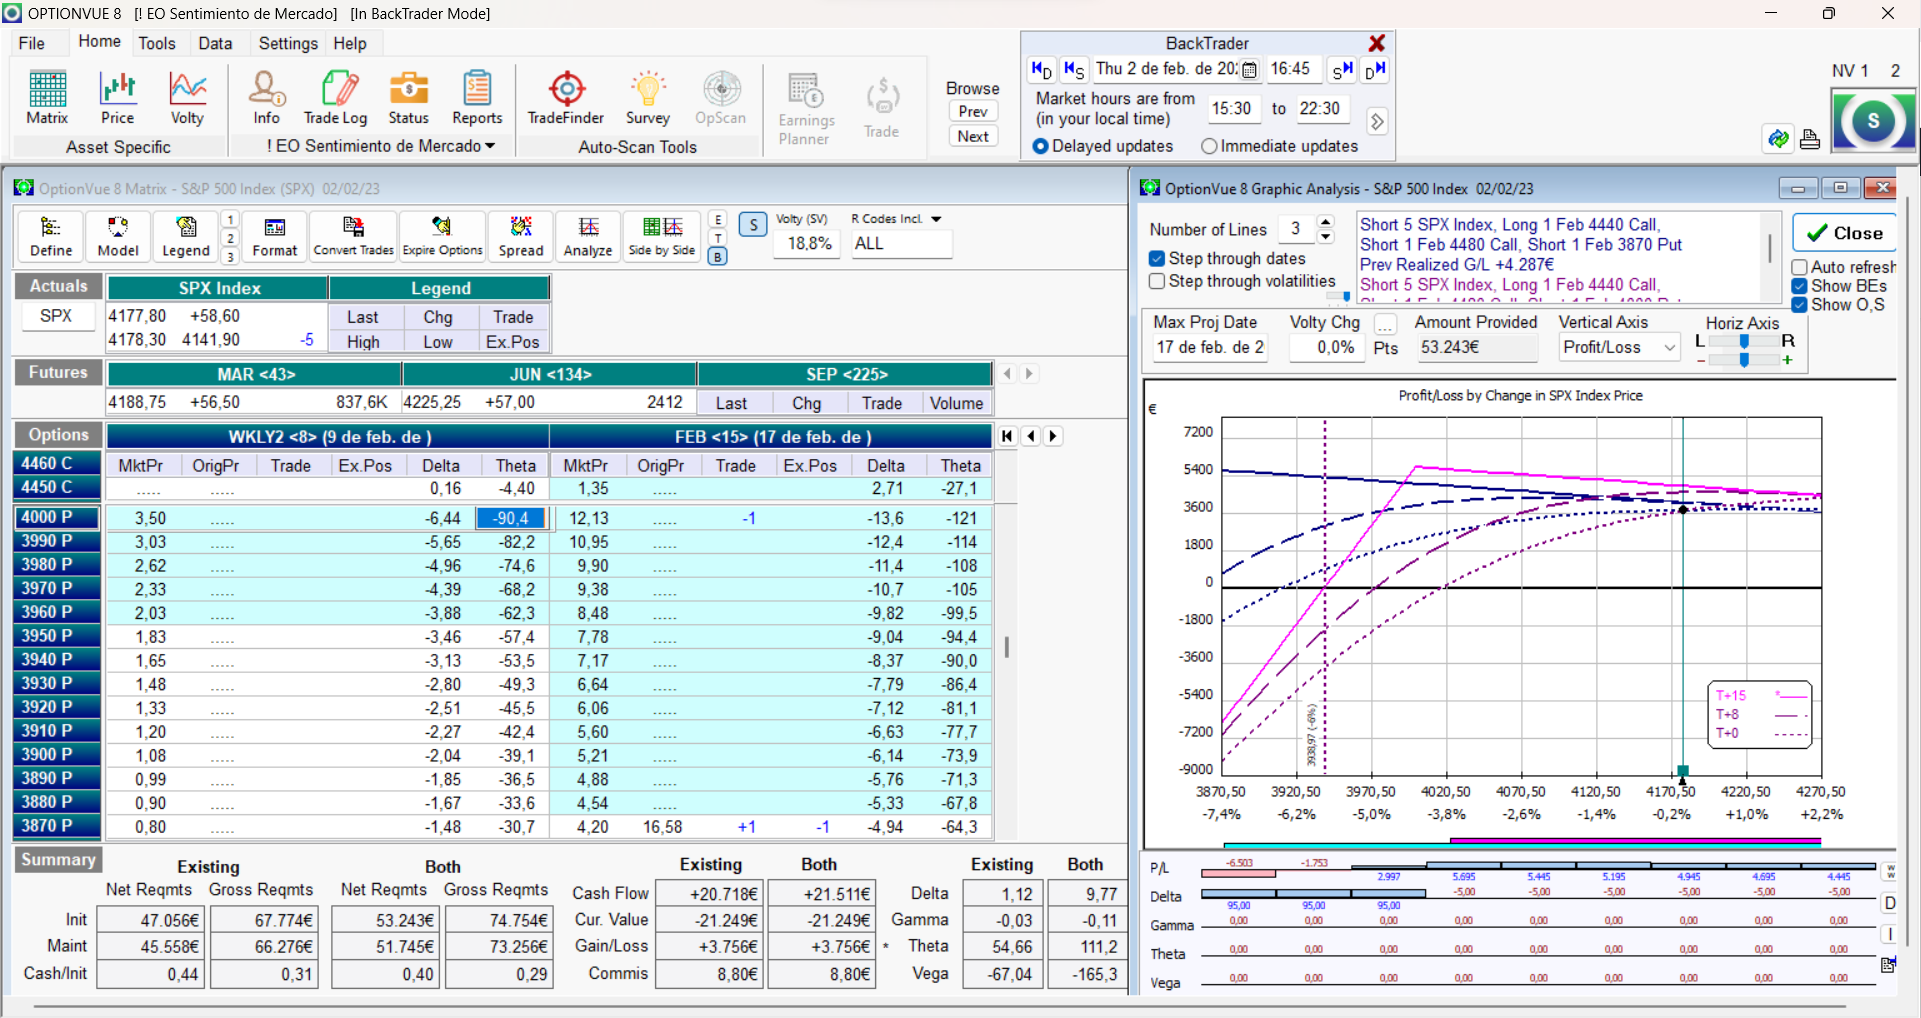Toggle the S button beside Volty field
The height and width of the screenshot is (1018, 1921).
[x=753, y=224]
